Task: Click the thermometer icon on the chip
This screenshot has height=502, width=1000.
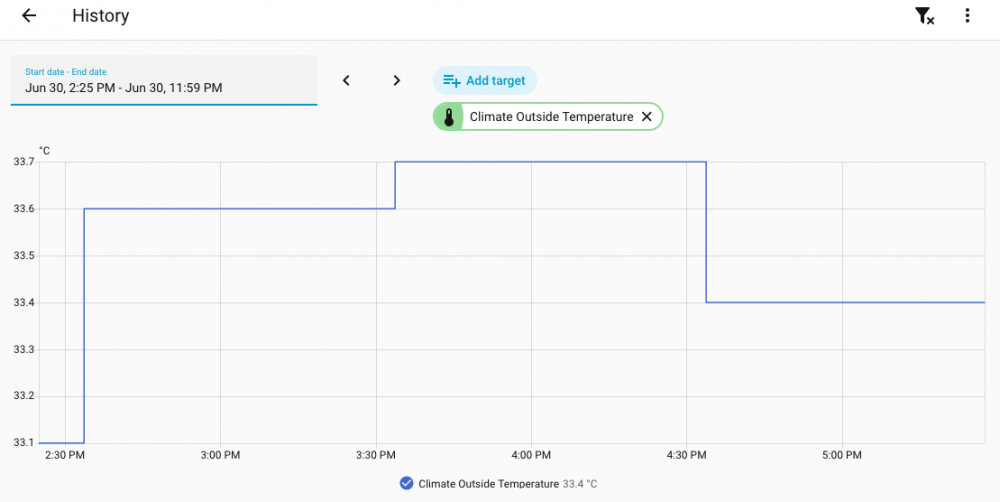Action: (x=449, y=117)
